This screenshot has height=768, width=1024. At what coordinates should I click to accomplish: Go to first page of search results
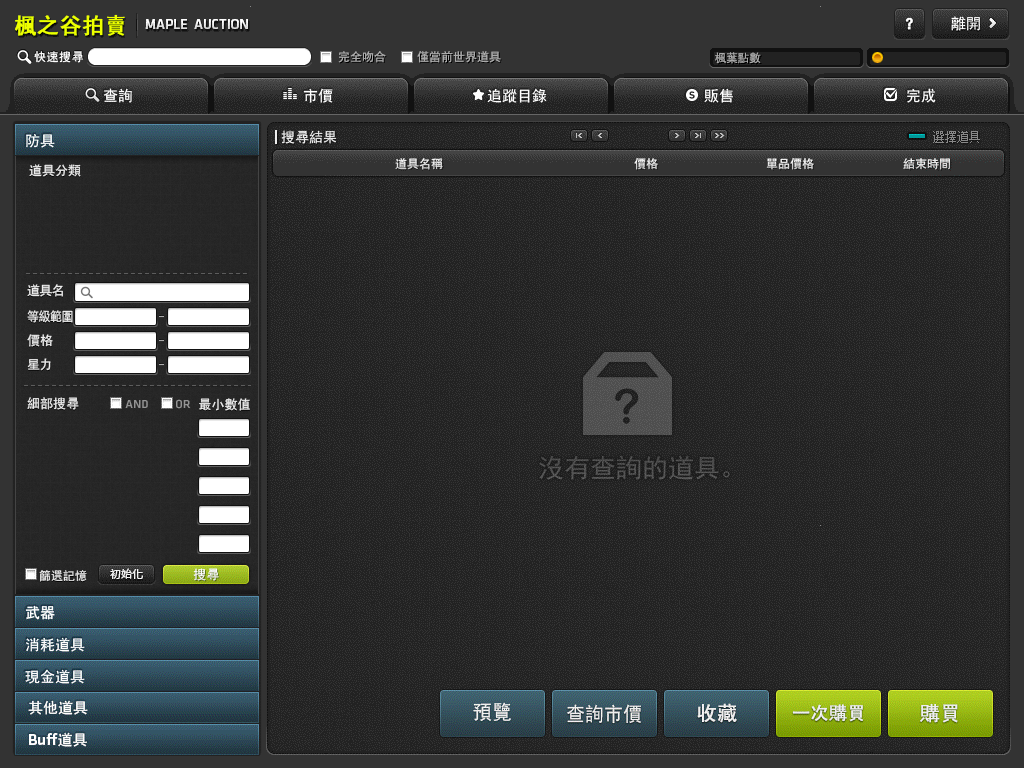pyautogui.click(x=579, y=136)
